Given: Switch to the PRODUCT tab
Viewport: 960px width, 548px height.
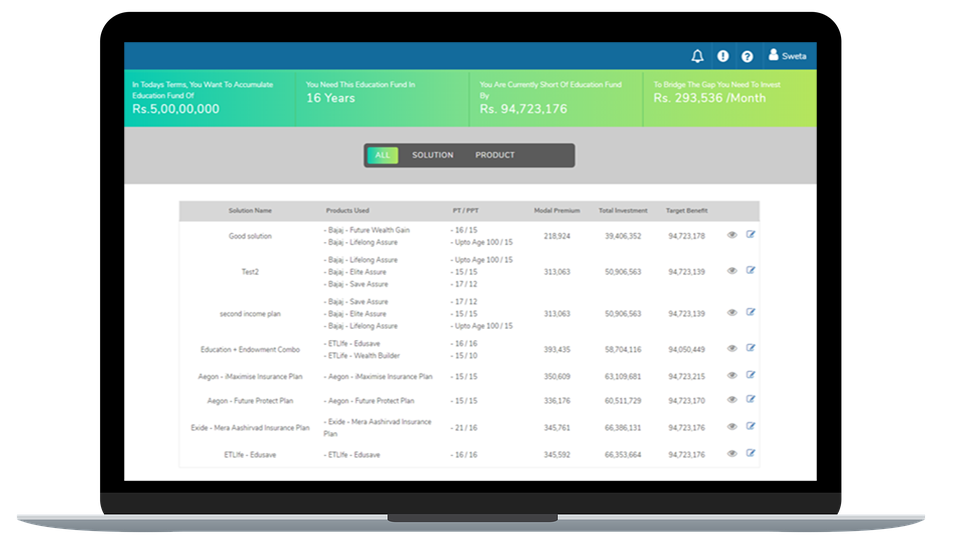Looking at the screenshot, I should (x=495, y=155).
